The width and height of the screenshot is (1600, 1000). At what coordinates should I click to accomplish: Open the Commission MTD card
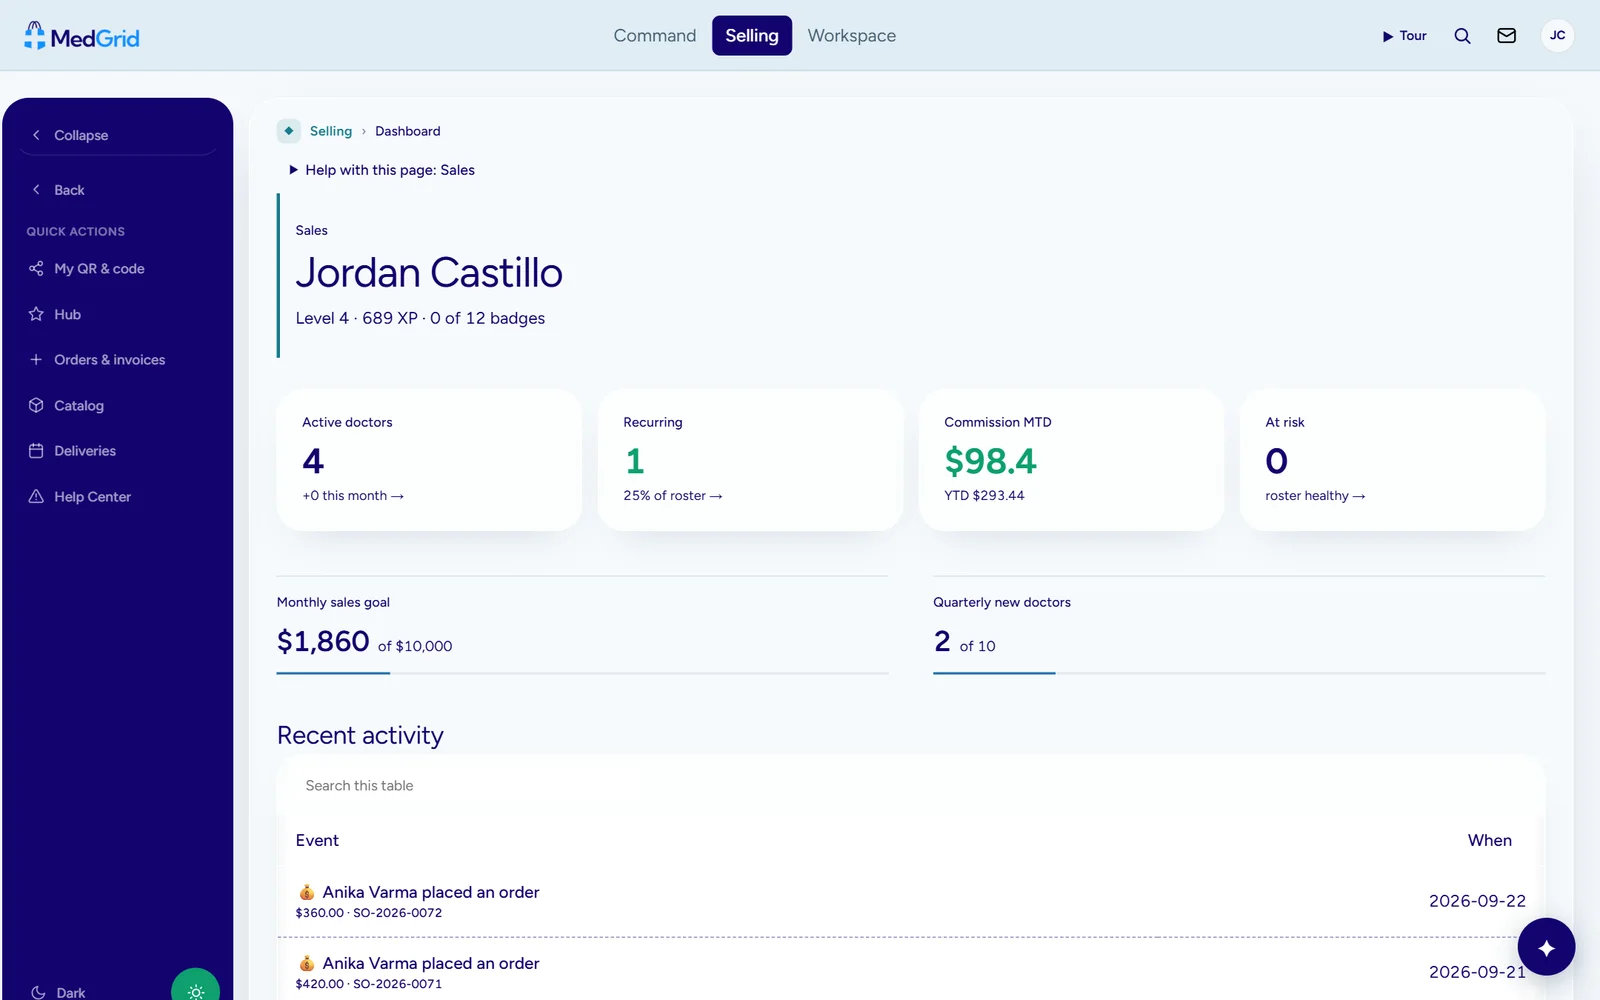click(x=1071, y=460)
